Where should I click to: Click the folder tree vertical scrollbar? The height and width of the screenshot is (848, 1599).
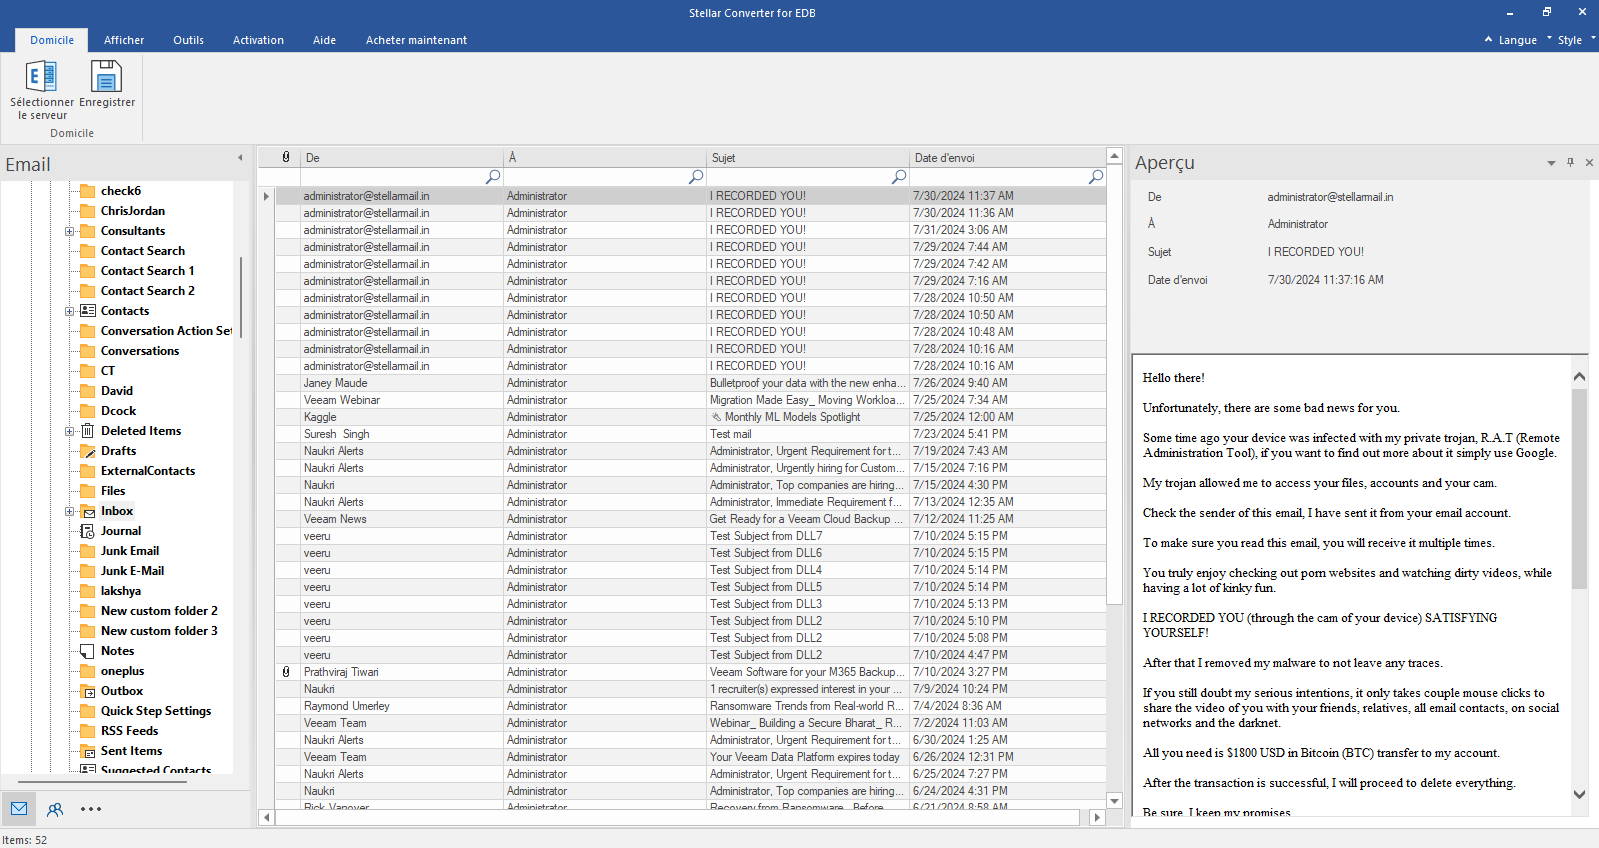[241, 297]
